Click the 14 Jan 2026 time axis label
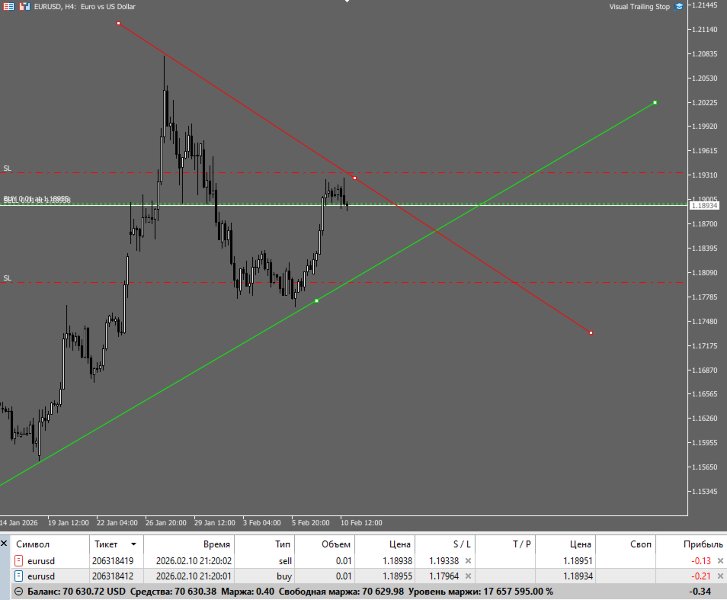The width and height of the screenshot is (727, 600). coord(19,523)
